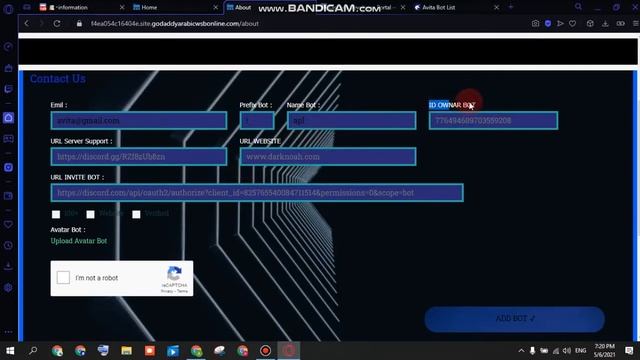Viewport: 640px width, 360px height.
Task: Click the Opera menu logo top-left
Action: [8, 9]
